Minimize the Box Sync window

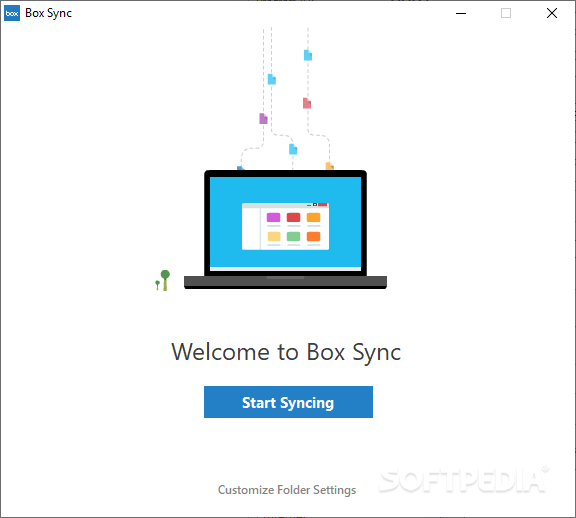[461, 13]
